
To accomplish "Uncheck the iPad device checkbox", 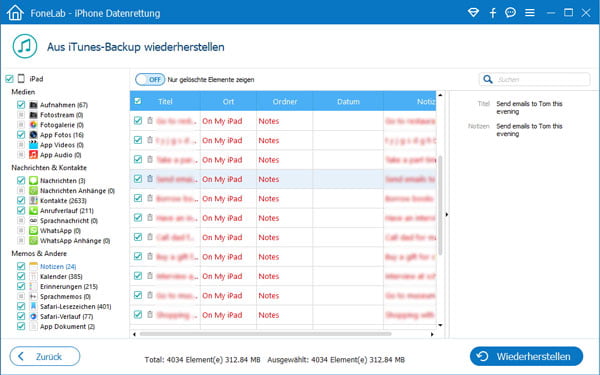I will (9, 79).
